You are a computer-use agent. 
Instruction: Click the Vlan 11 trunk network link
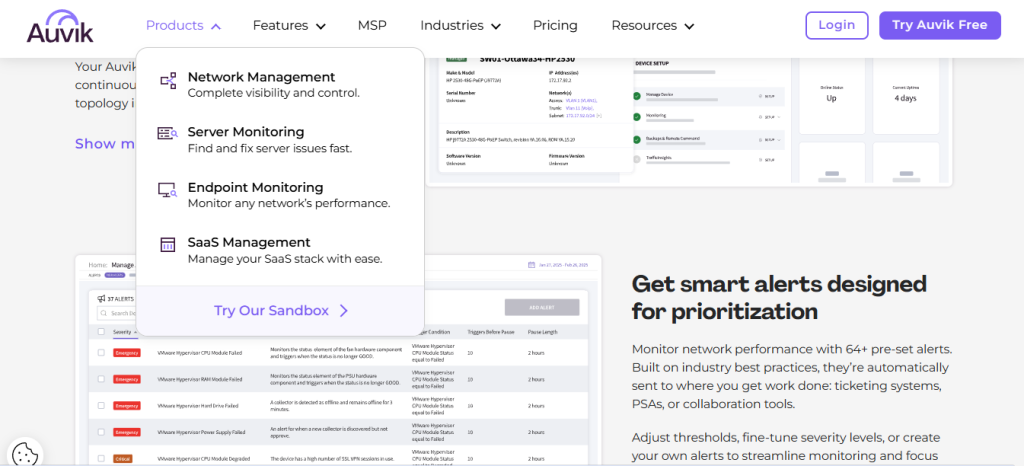pyautogui.click(x=580, y=108)
